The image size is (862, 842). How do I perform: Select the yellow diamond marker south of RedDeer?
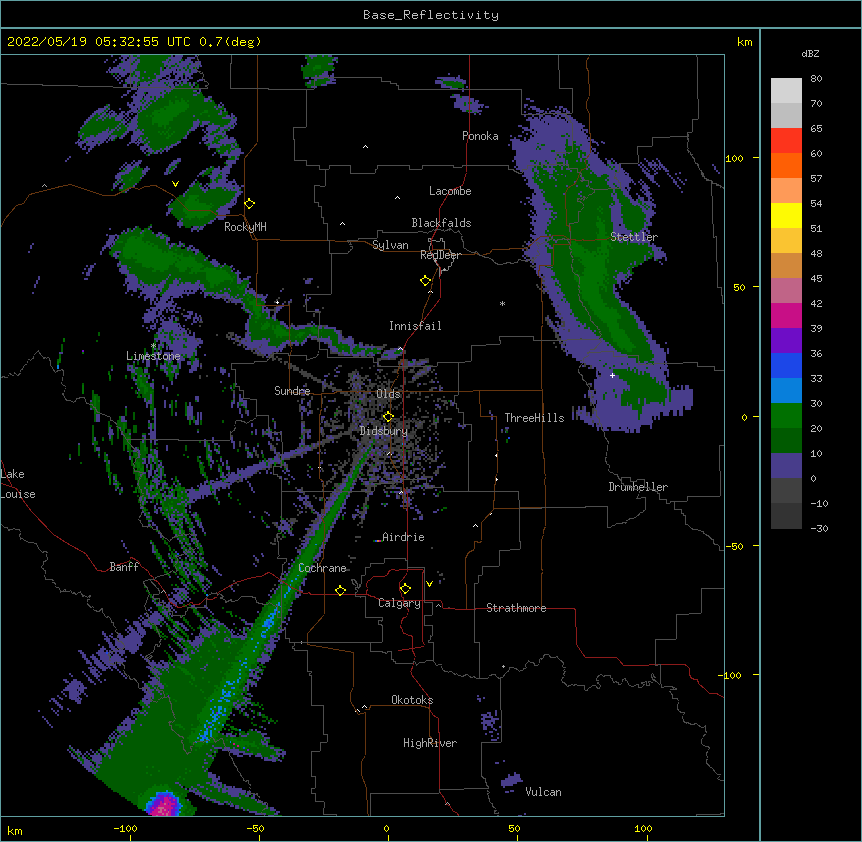(x=426, y=281)
